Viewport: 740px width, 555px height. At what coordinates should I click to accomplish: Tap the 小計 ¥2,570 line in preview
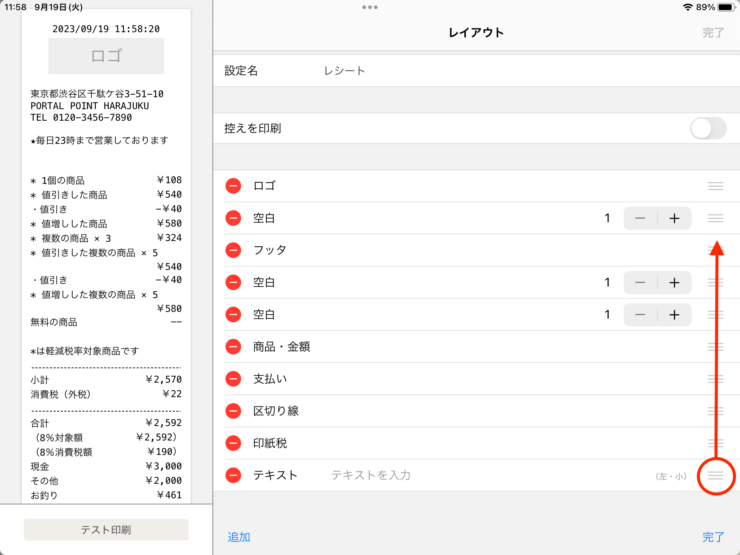click(106, 379)
